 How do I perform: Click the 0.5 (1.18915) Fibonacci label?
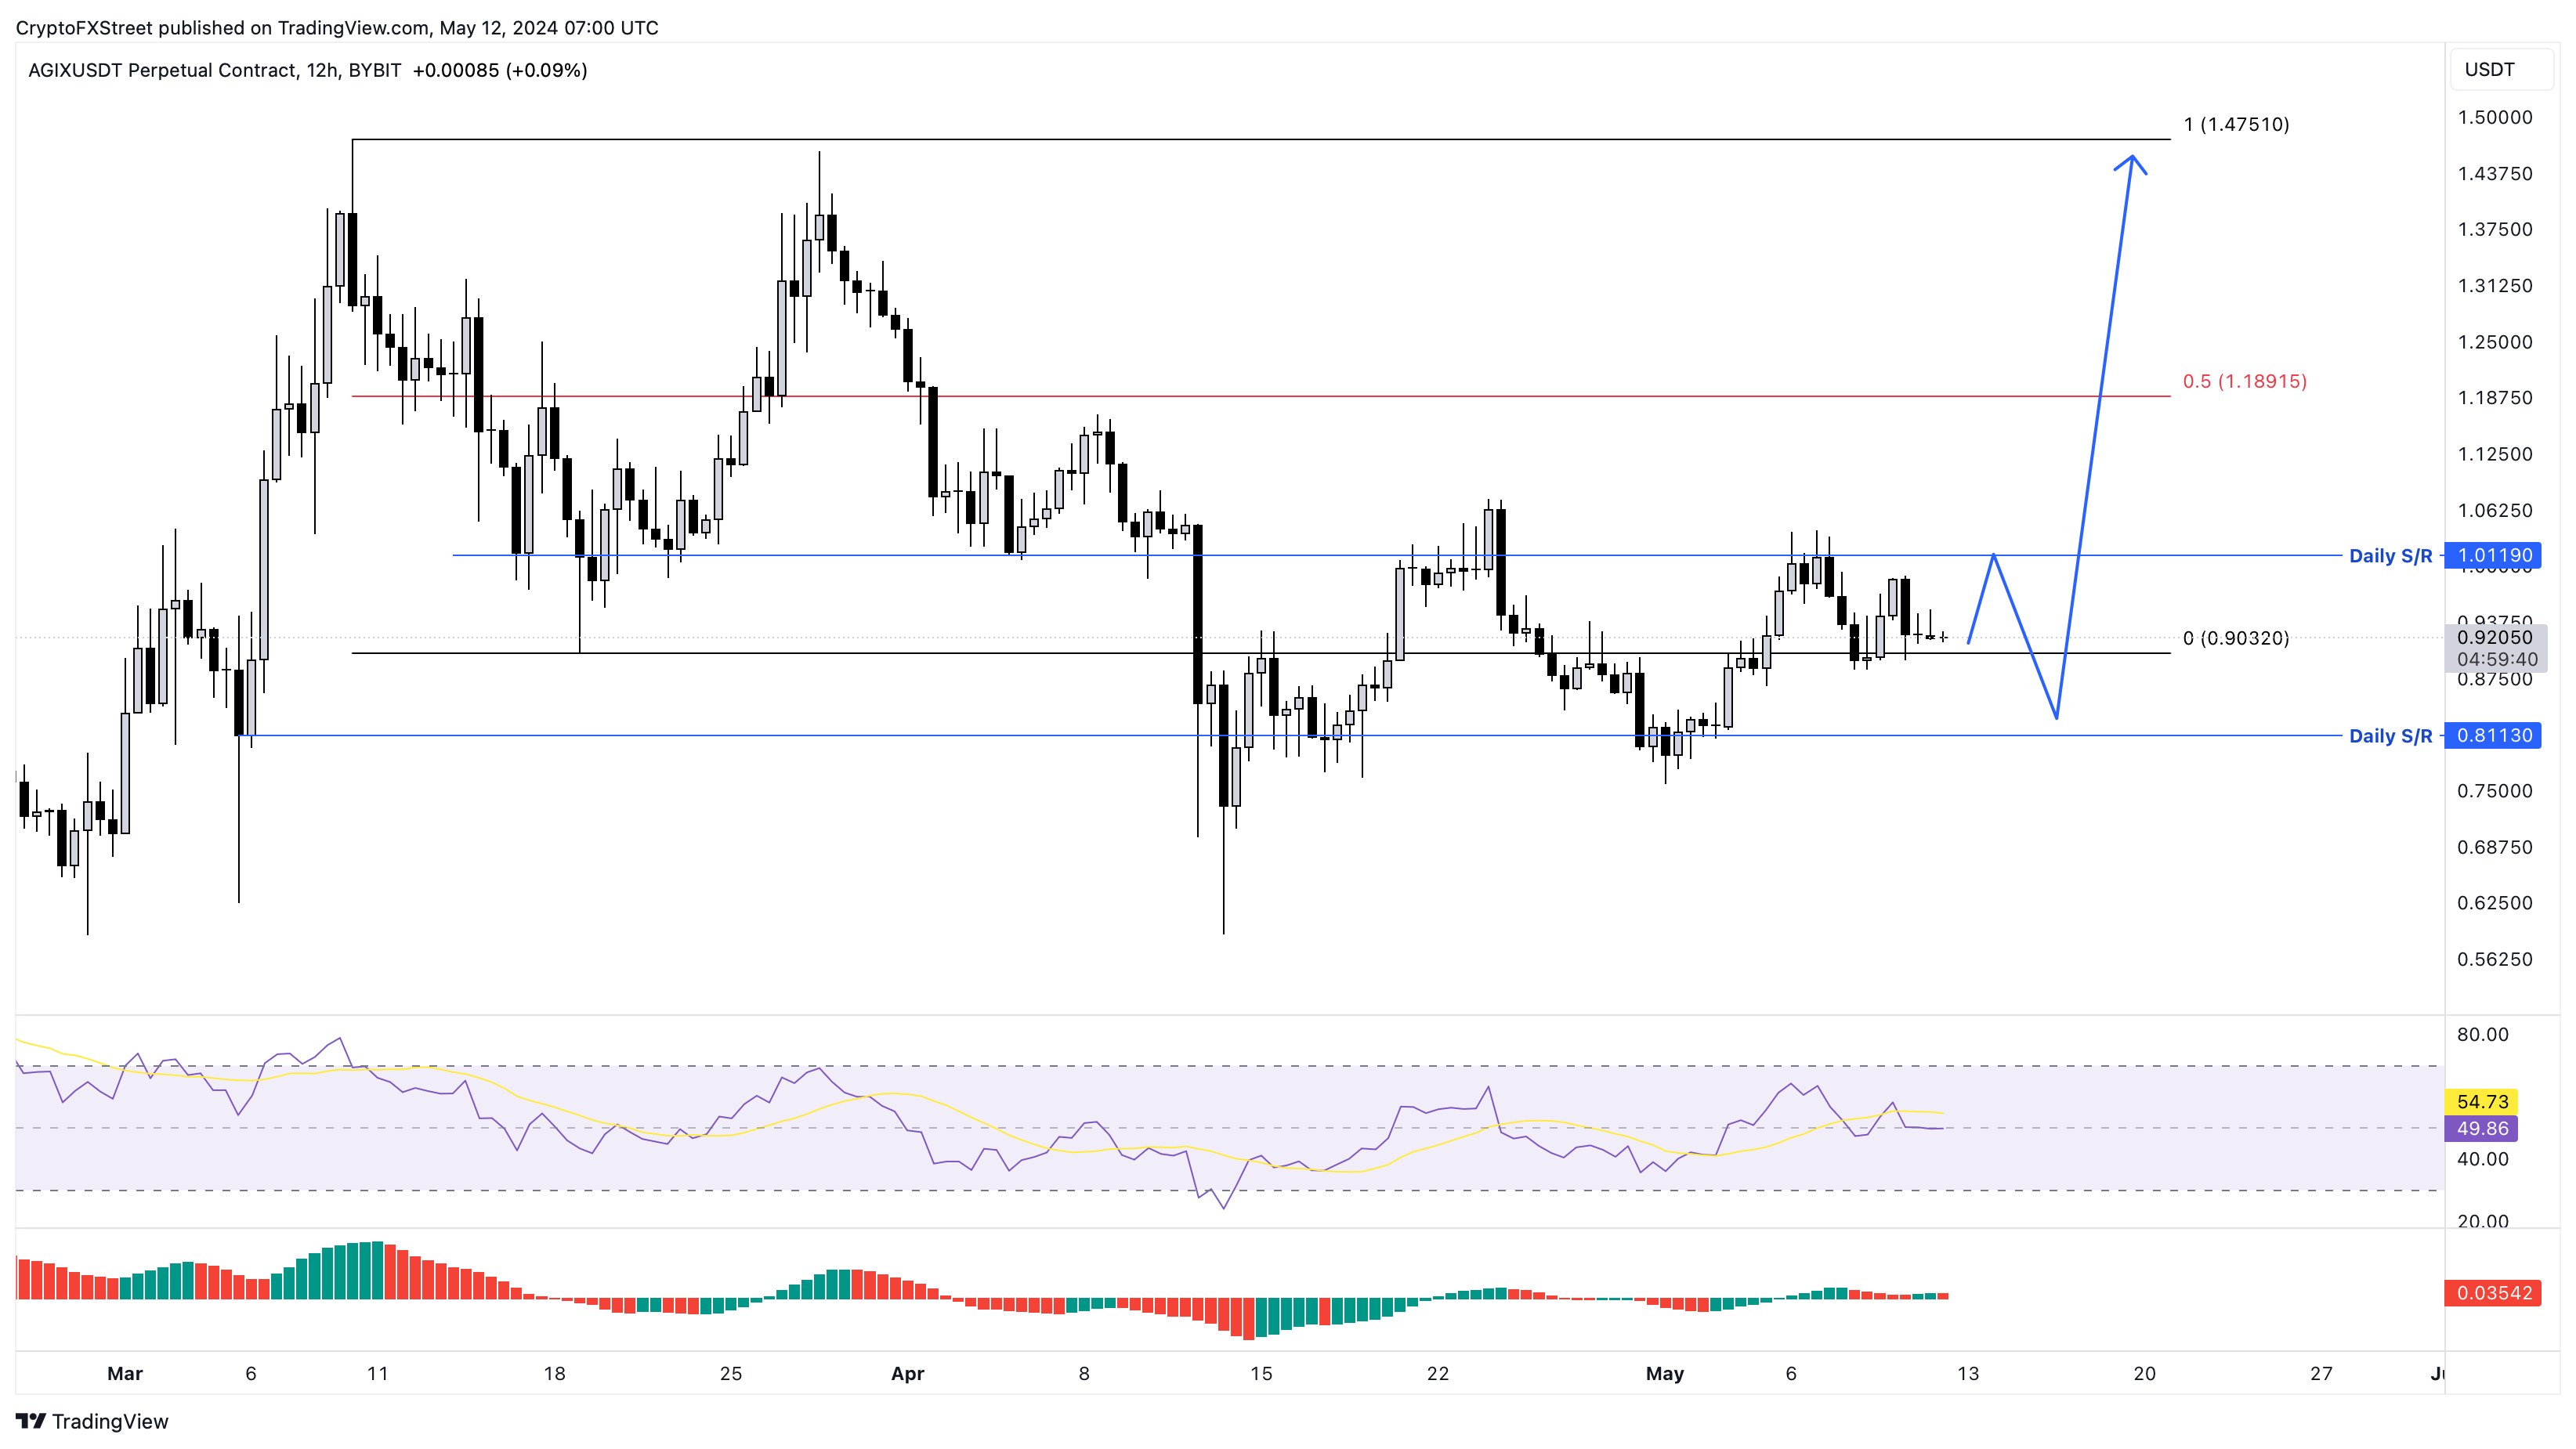click(2244, 381)
